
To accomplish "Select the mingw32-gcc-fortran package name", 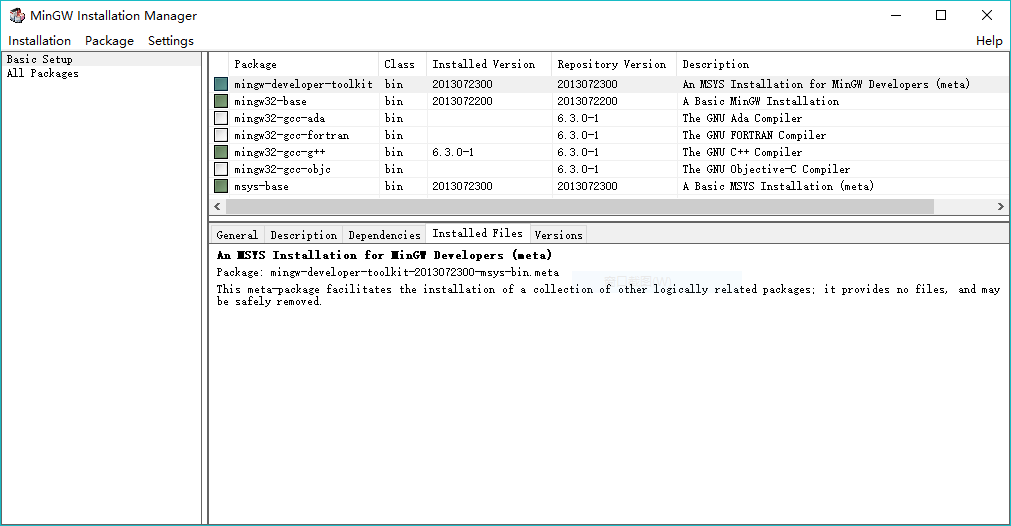I will (291, 135).
